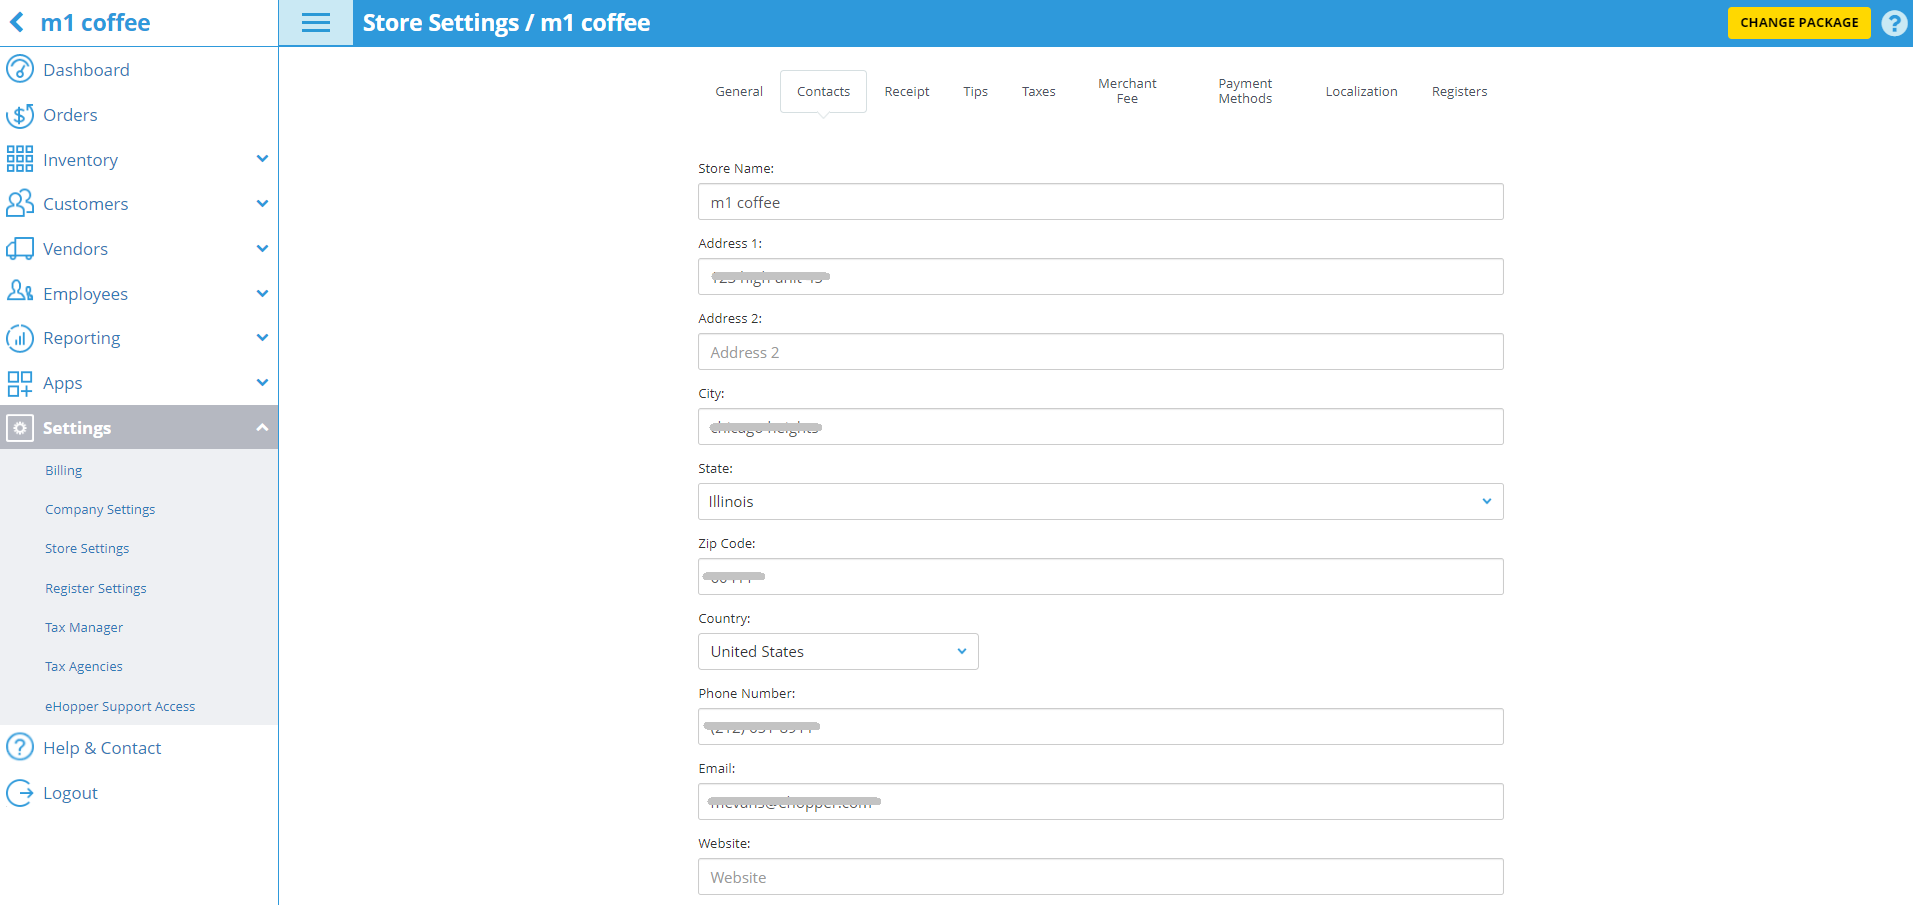1913x905 pixels.
Task: Click the CHANGE PACKAGE button
Action: point(1799,23)
